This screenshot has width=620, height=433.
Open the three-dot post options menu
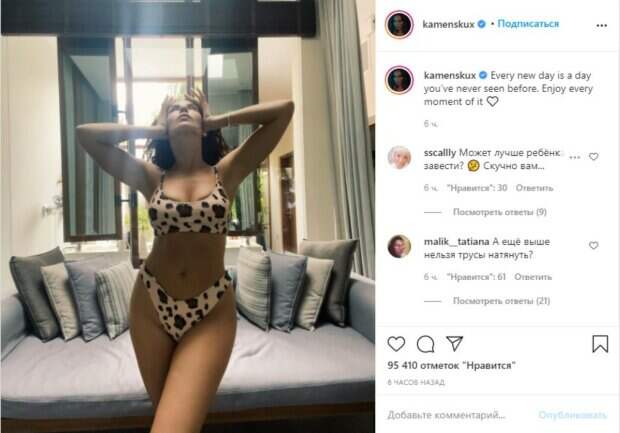pyautogui.click(x=601, y=25)
